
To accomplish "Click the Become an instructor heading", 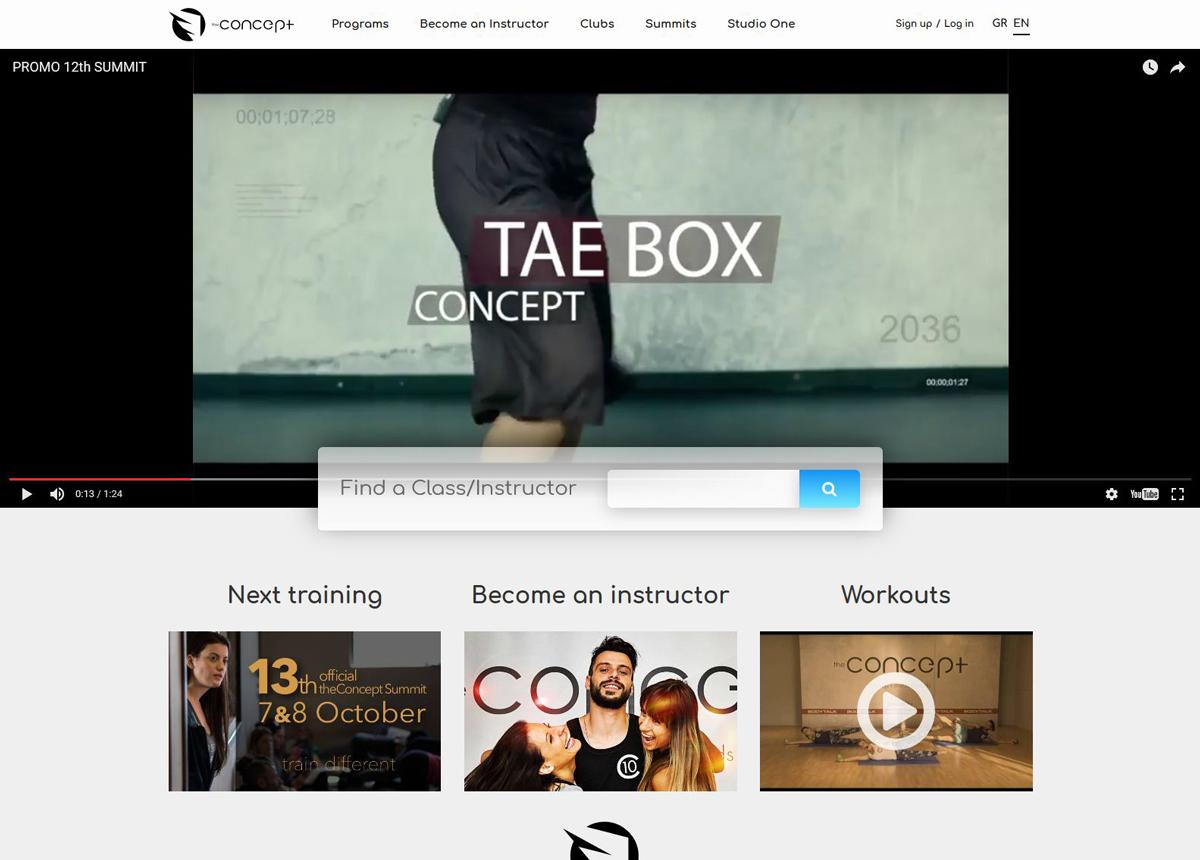I will (x=600, y=595).
